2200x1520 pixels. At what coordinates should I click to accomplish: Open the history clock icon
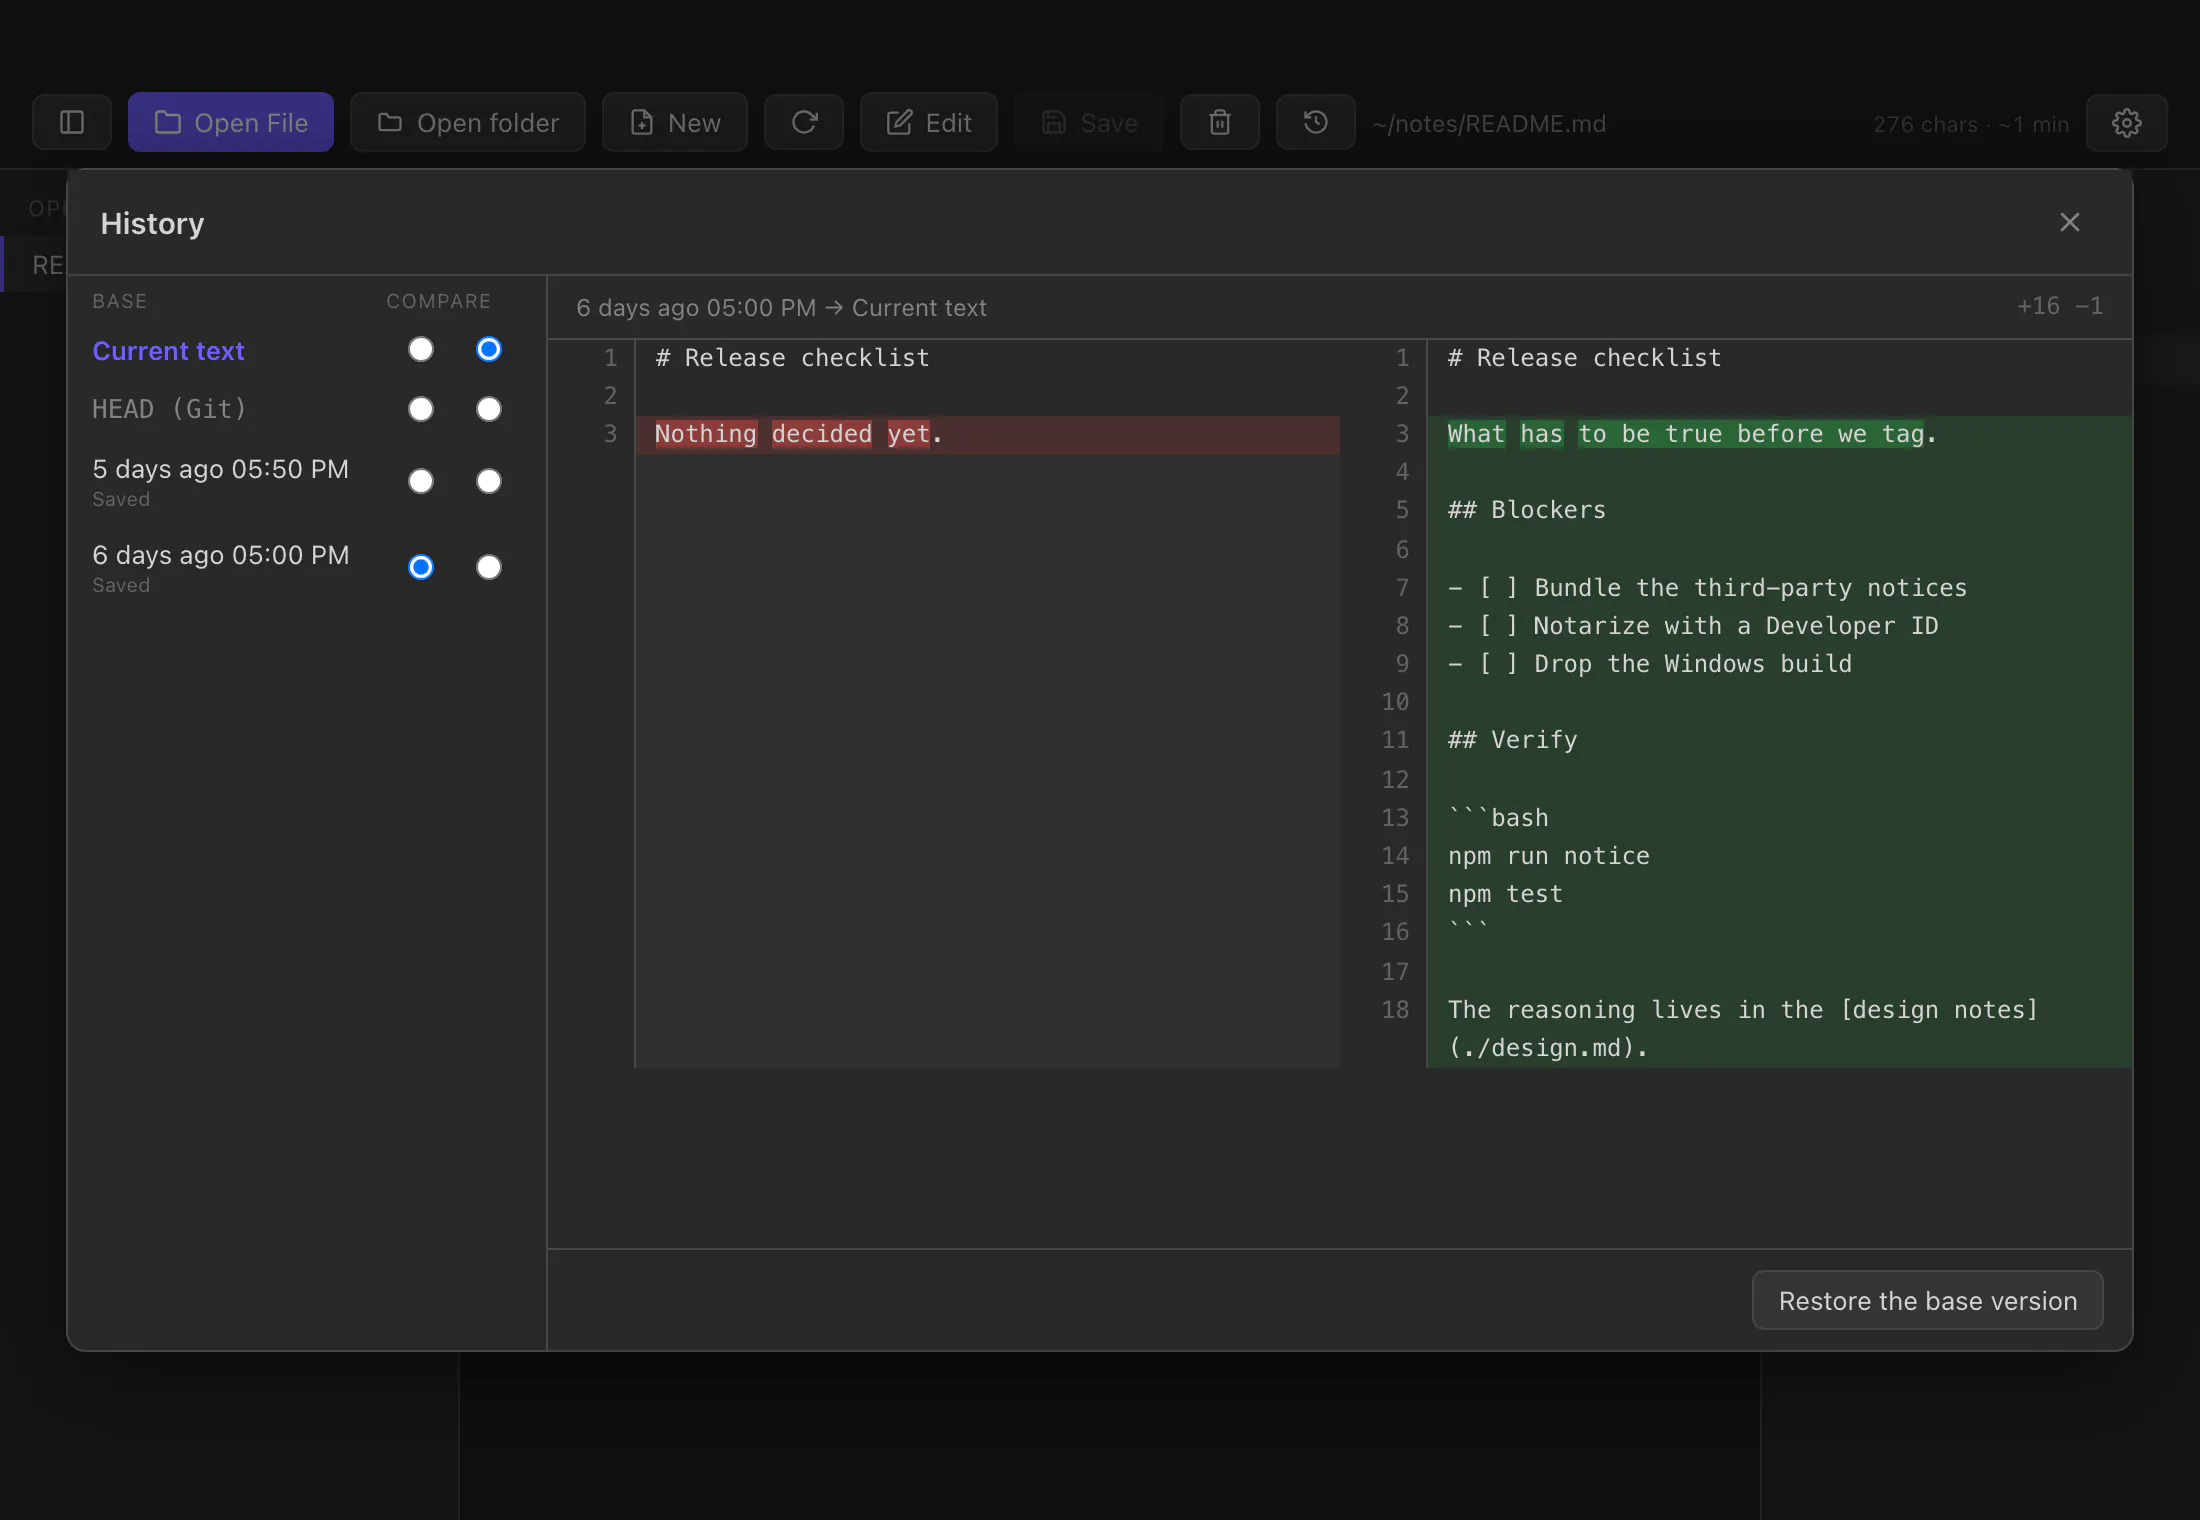1316,122
